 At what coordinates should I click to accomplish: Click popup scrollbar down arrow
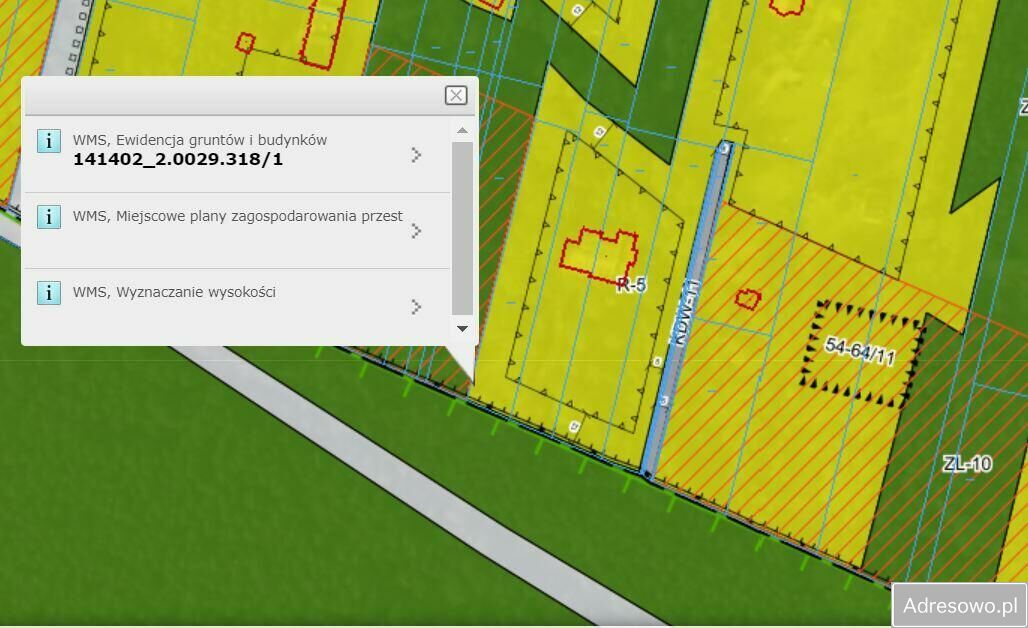462,328
